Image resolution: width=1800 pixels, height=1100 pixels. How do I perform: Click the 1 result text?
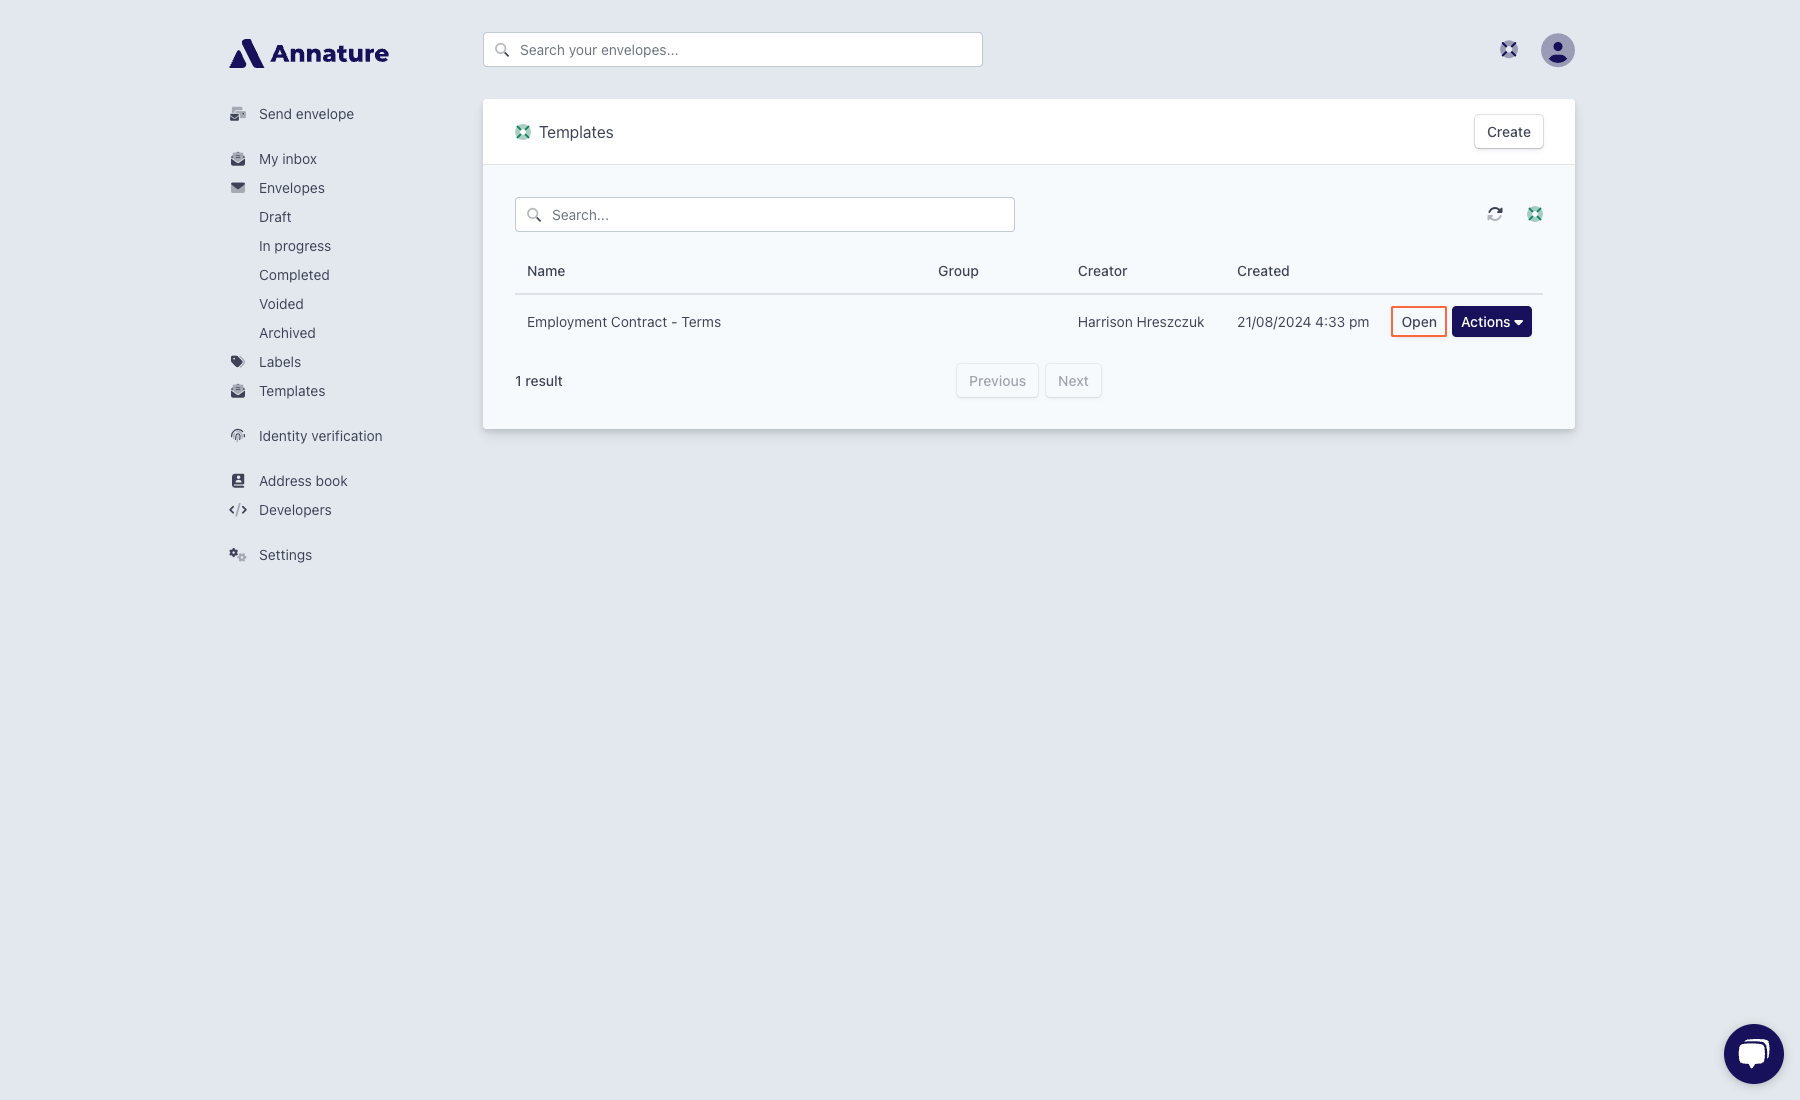(539, 381)
